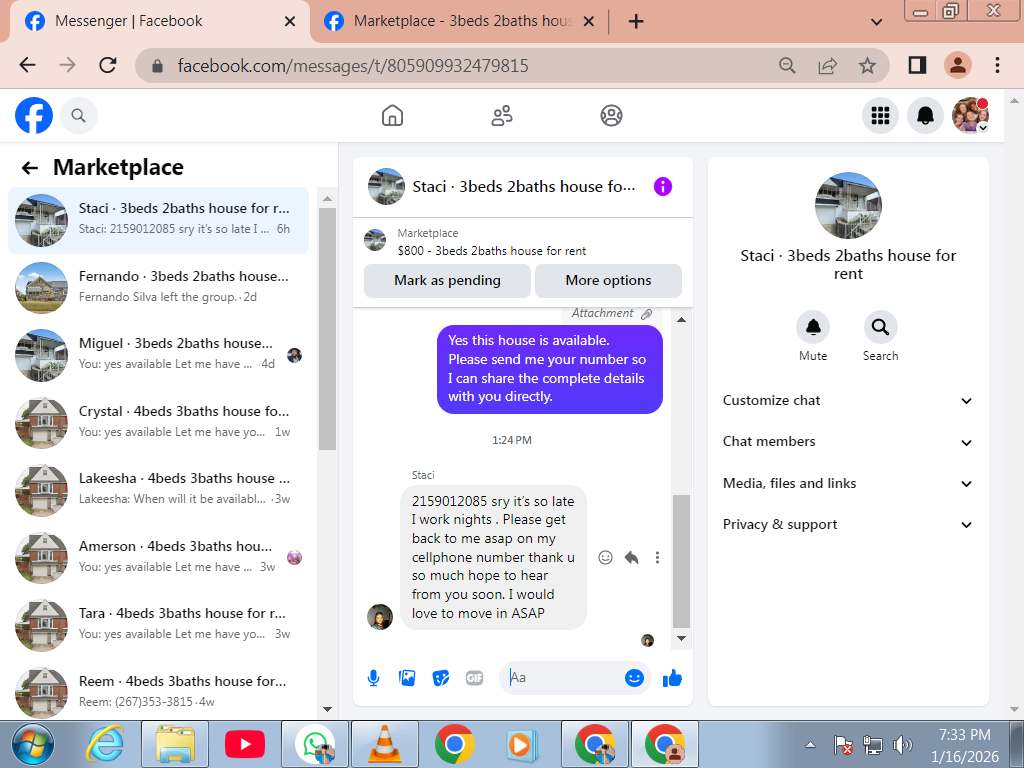1024x768 pixels.
Task: Click the Facebook search magnifier icon
Action: pyautogui.click(x=79, y=116)
